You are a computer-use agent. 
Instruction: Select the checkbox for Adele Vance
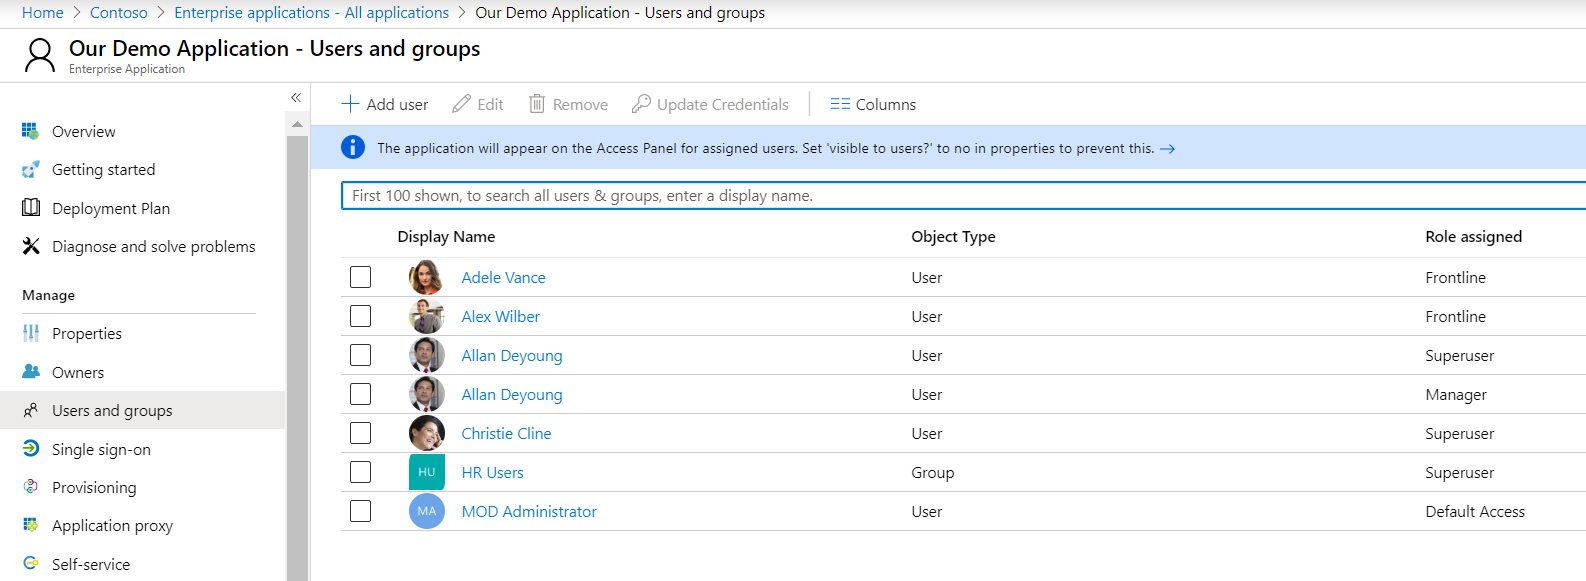tap(361, 277)
